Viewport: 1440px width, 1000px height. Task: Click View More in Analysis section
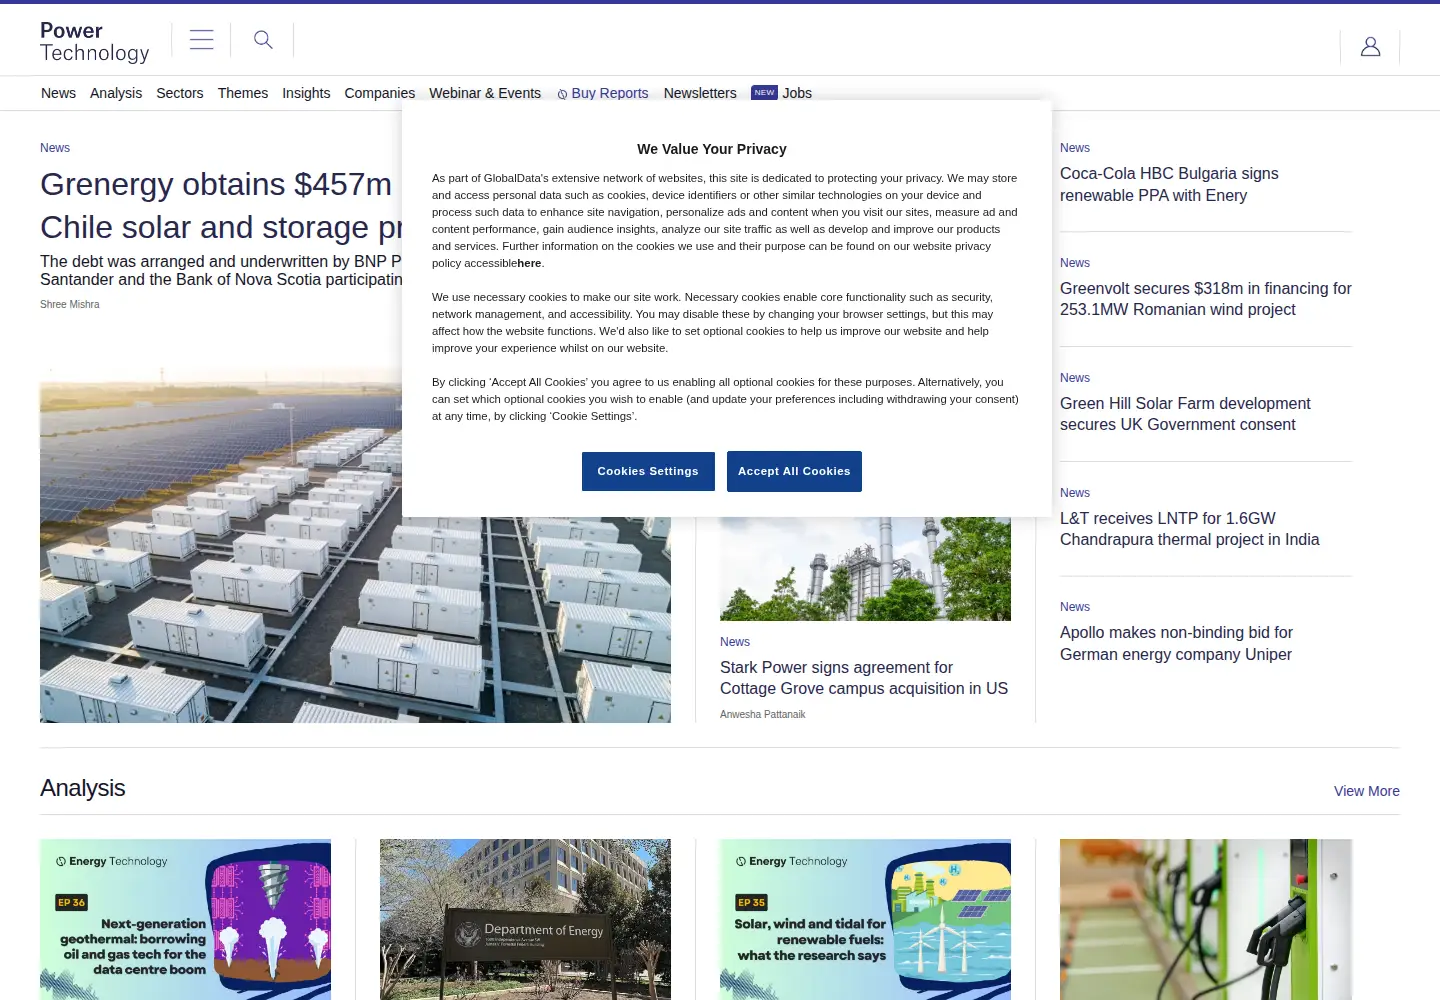(1367, 791)
